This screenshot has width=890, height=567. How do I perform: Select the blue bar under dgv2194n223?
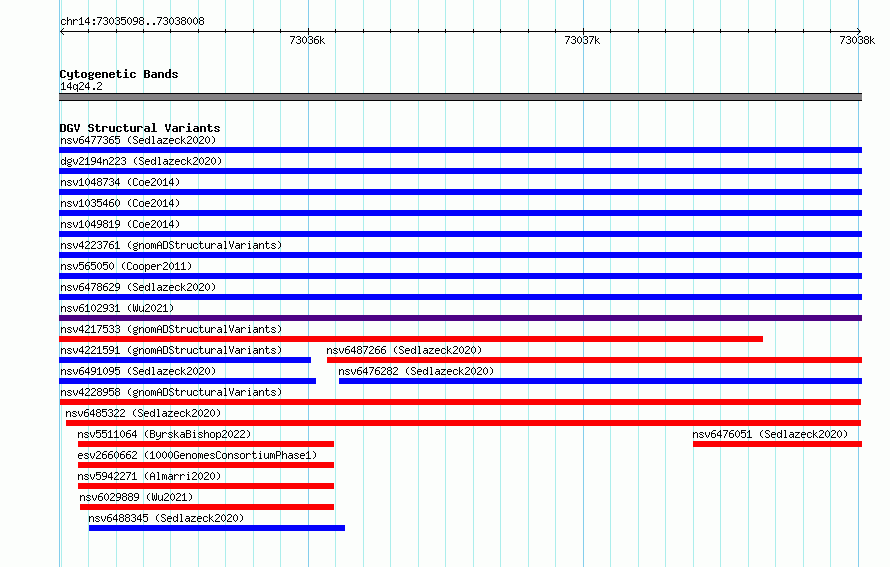tap(460, 171)
